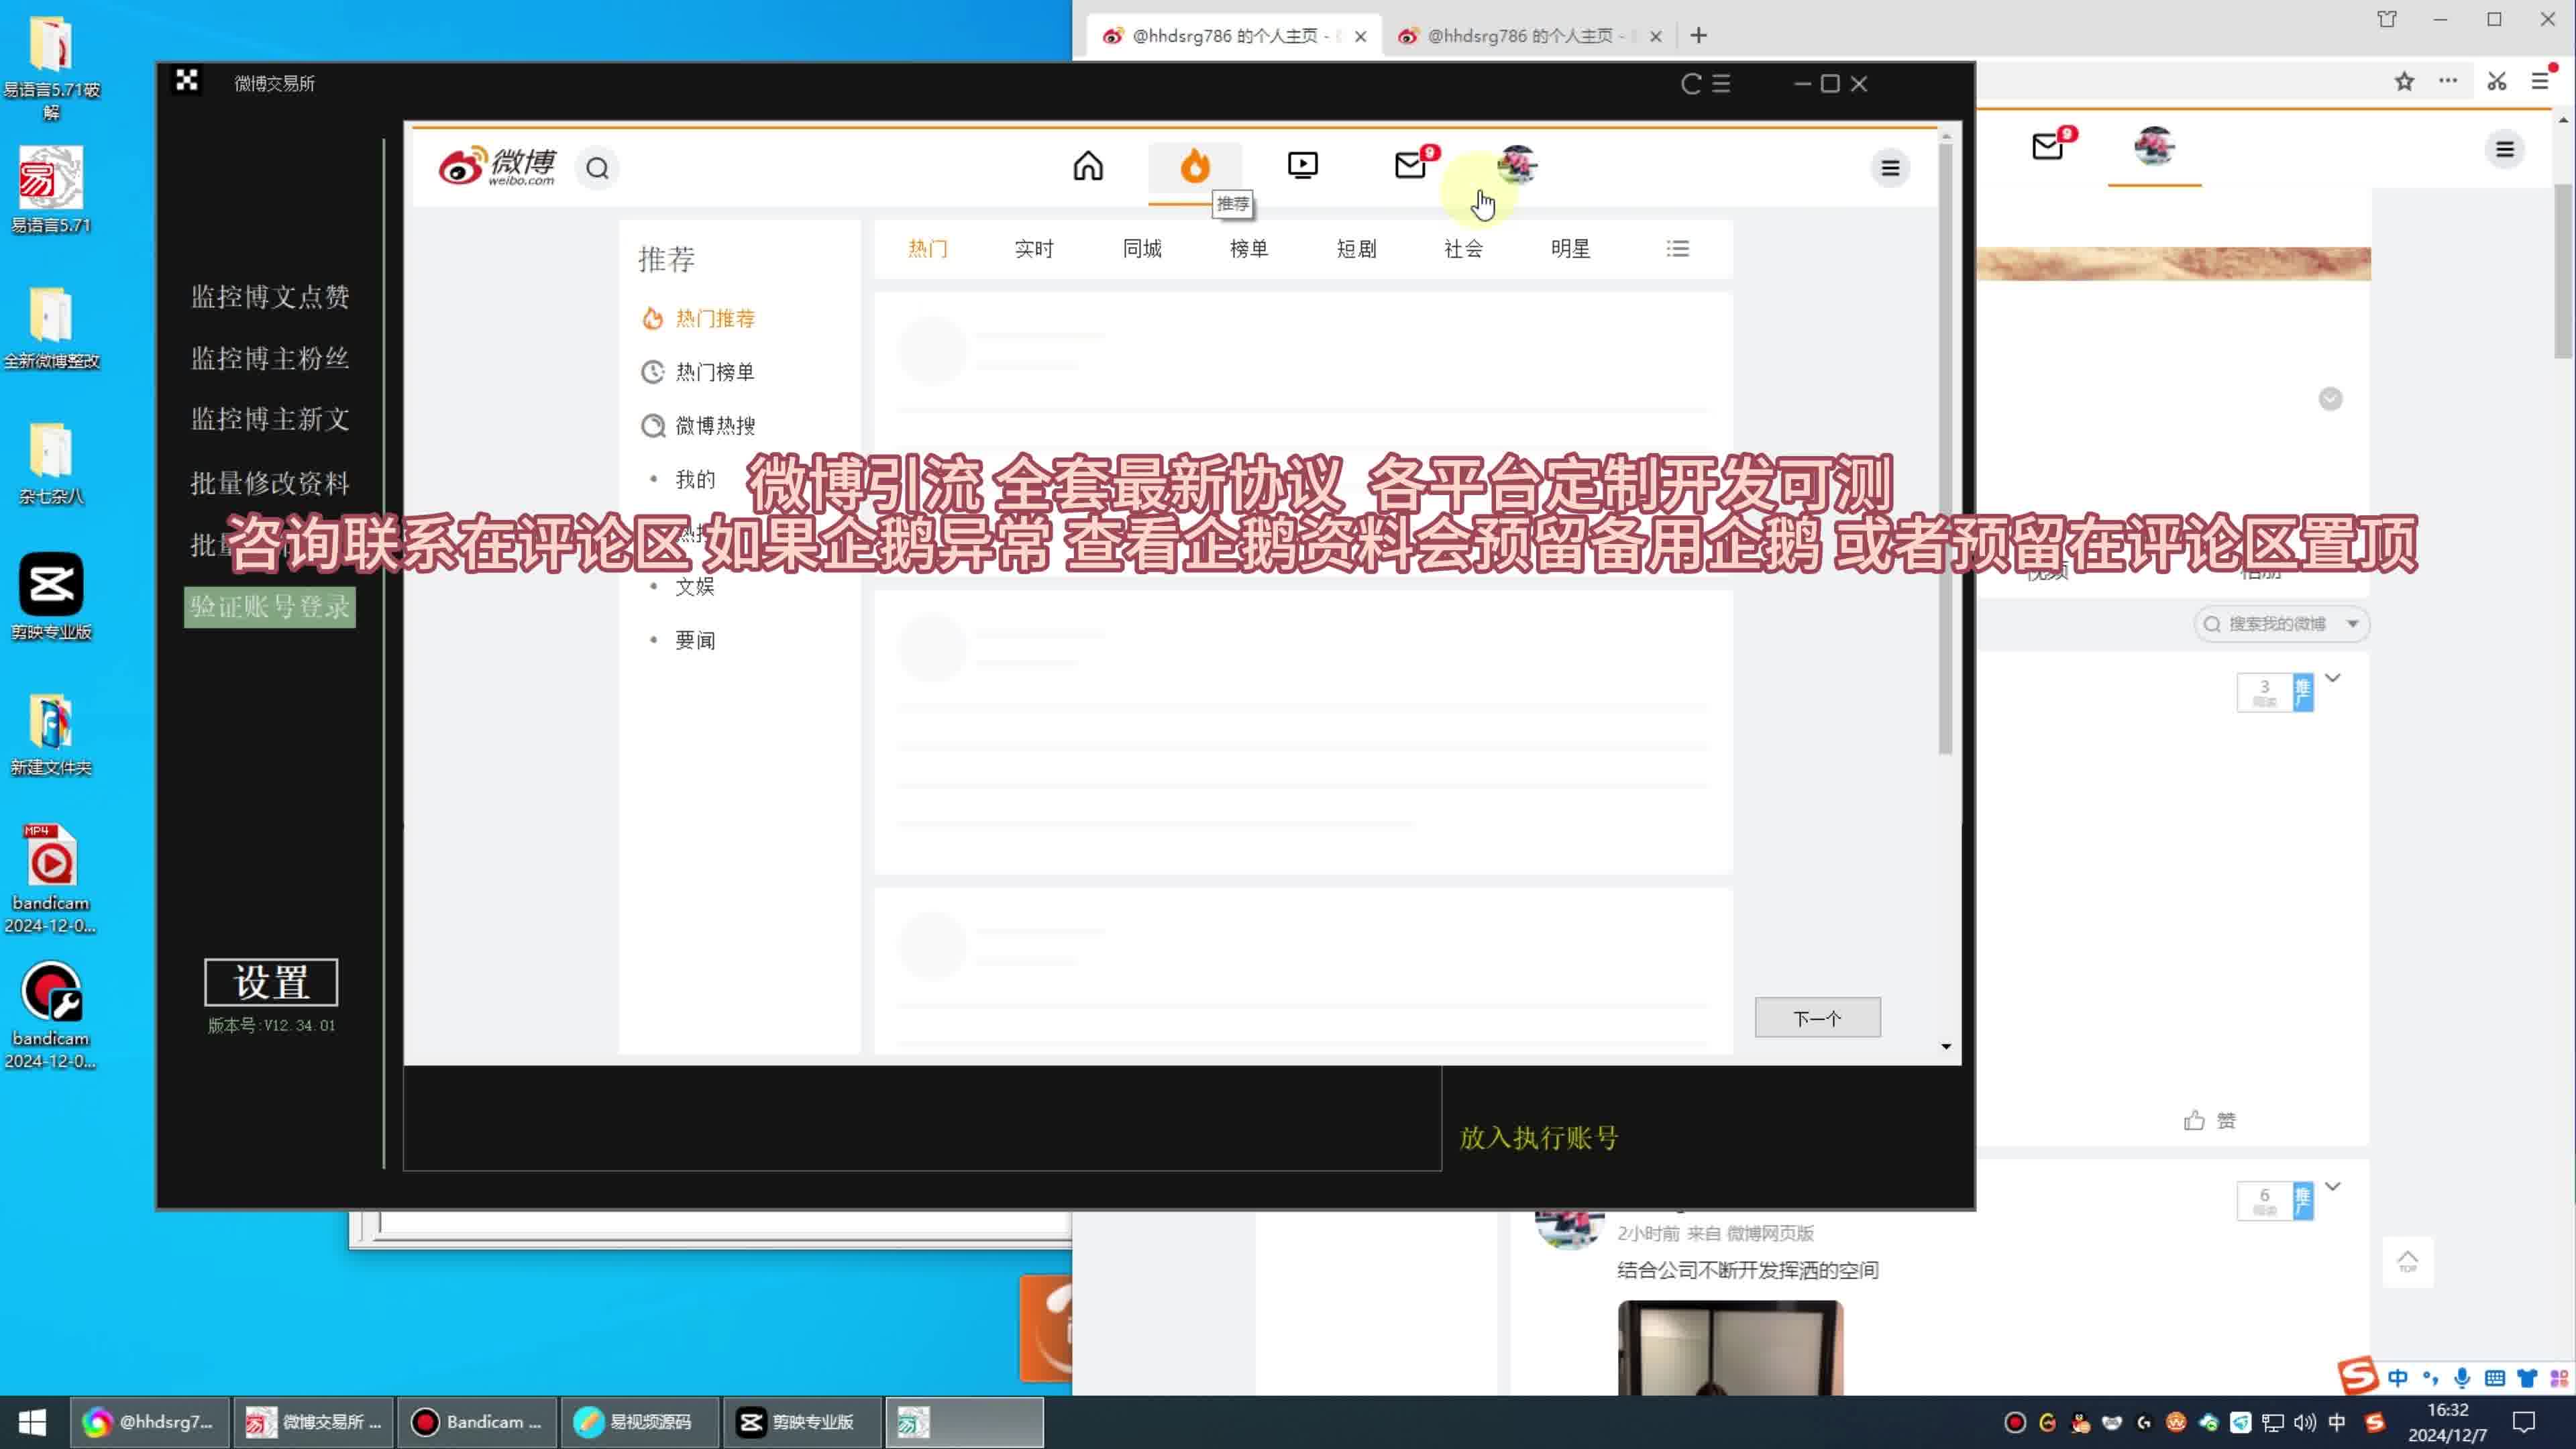Choose 批量修改资料 in the left panel
The height and width of the screenshot is (1449, 2576).
pyautogui.click(x=270, y=483)
